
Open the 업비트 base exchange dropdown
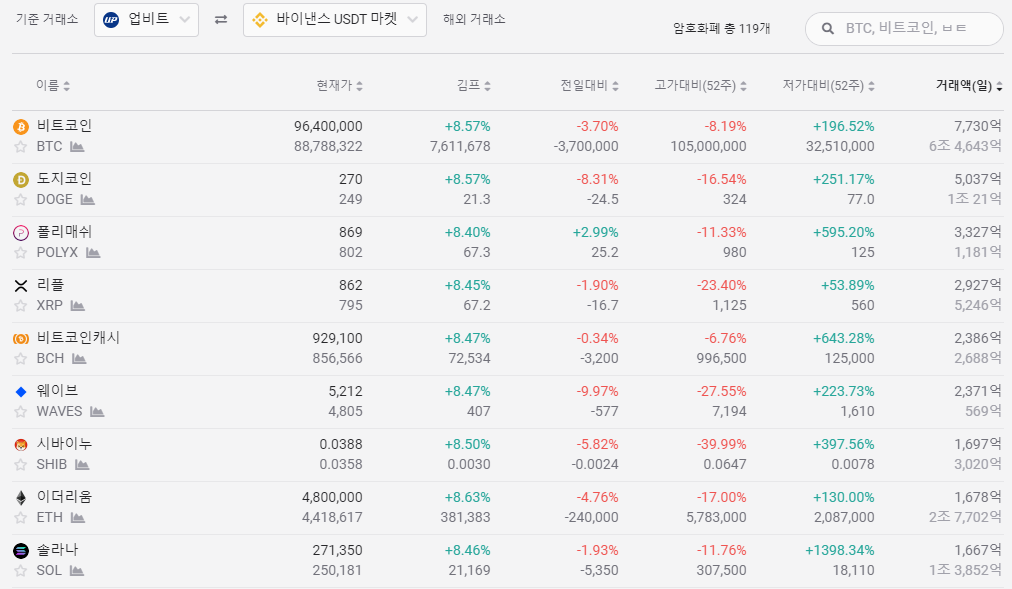146,20
